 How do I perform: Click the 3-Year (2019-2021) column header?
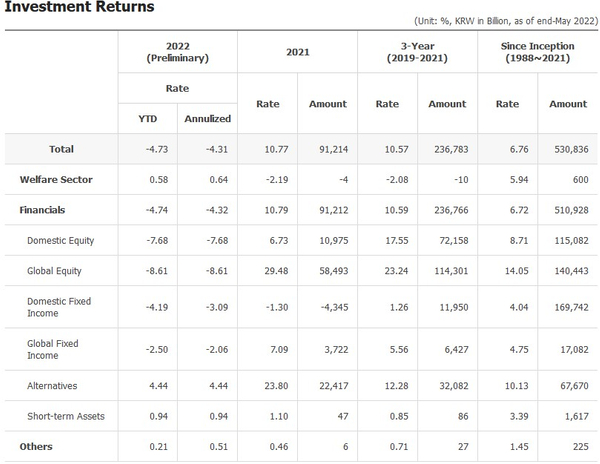[418, 52]
